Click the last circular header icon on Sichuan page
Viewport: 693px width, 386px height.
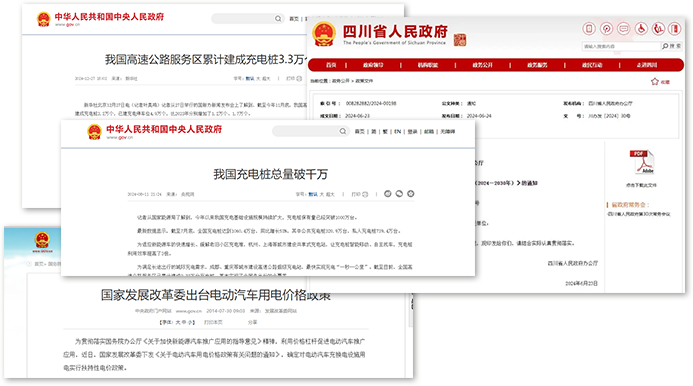674,29
